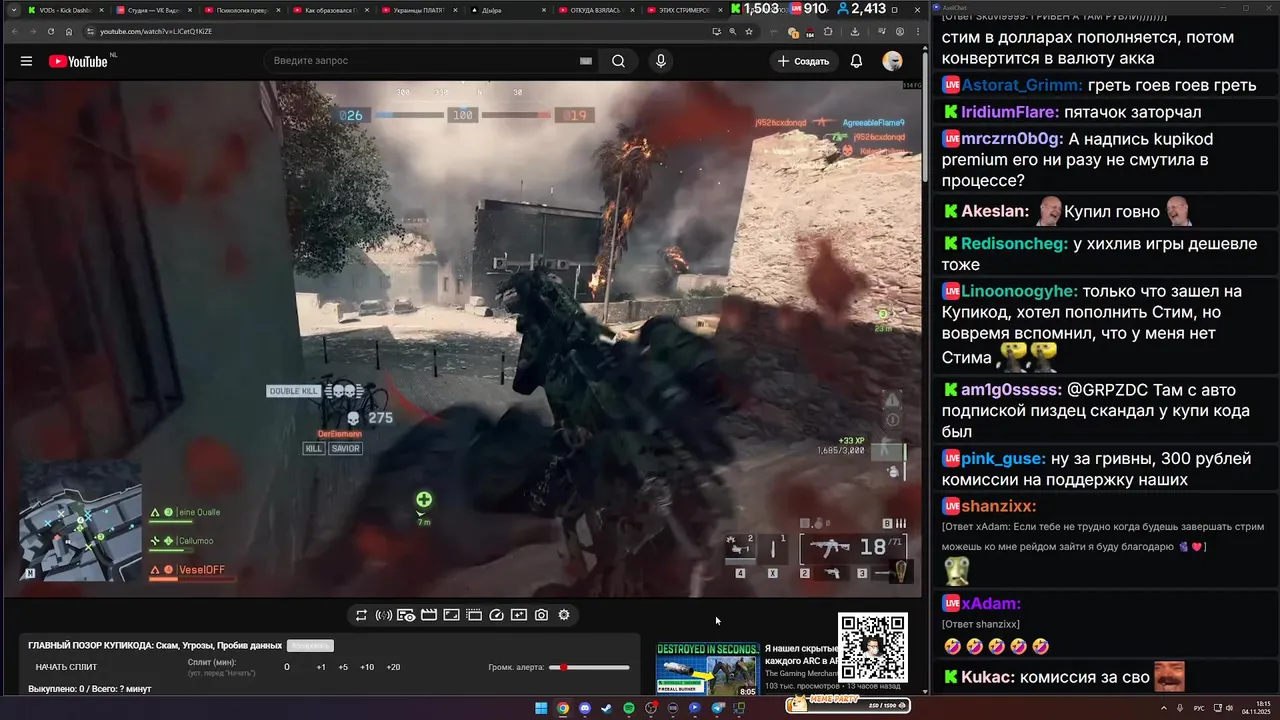The image size is (1280, 720).
Task: Switch to the Как образовался tab
Action: (x=331, y=10)
